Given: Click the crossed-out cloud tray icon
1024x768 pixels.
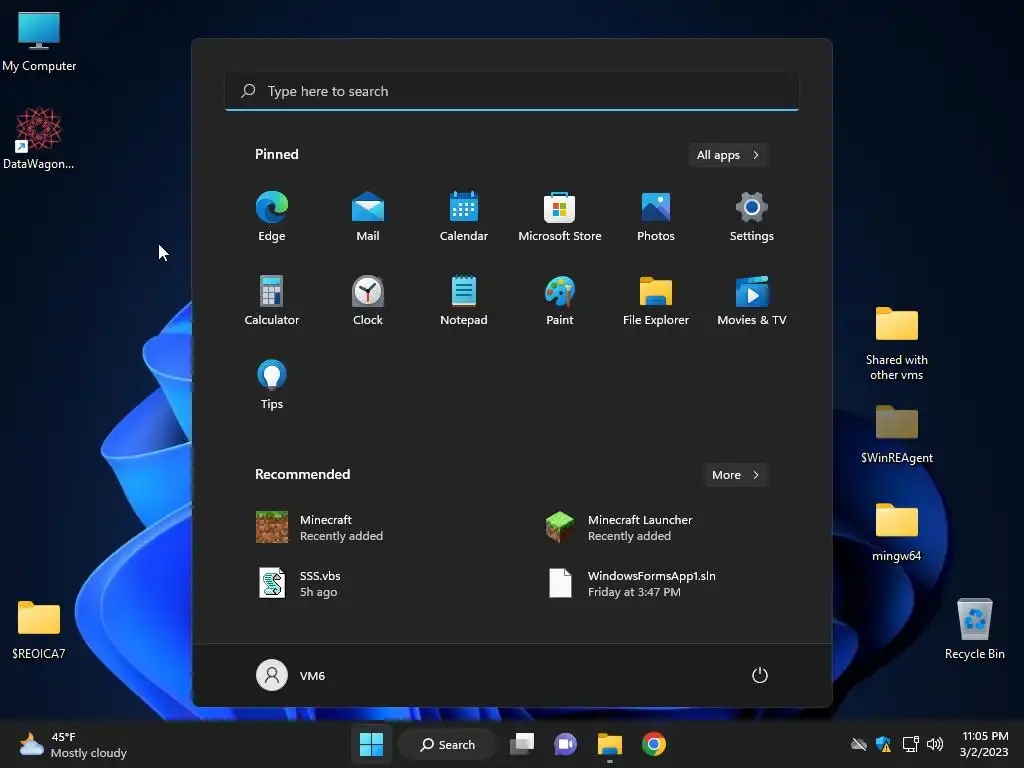Looking at the screenshot, I should [859, 744].
